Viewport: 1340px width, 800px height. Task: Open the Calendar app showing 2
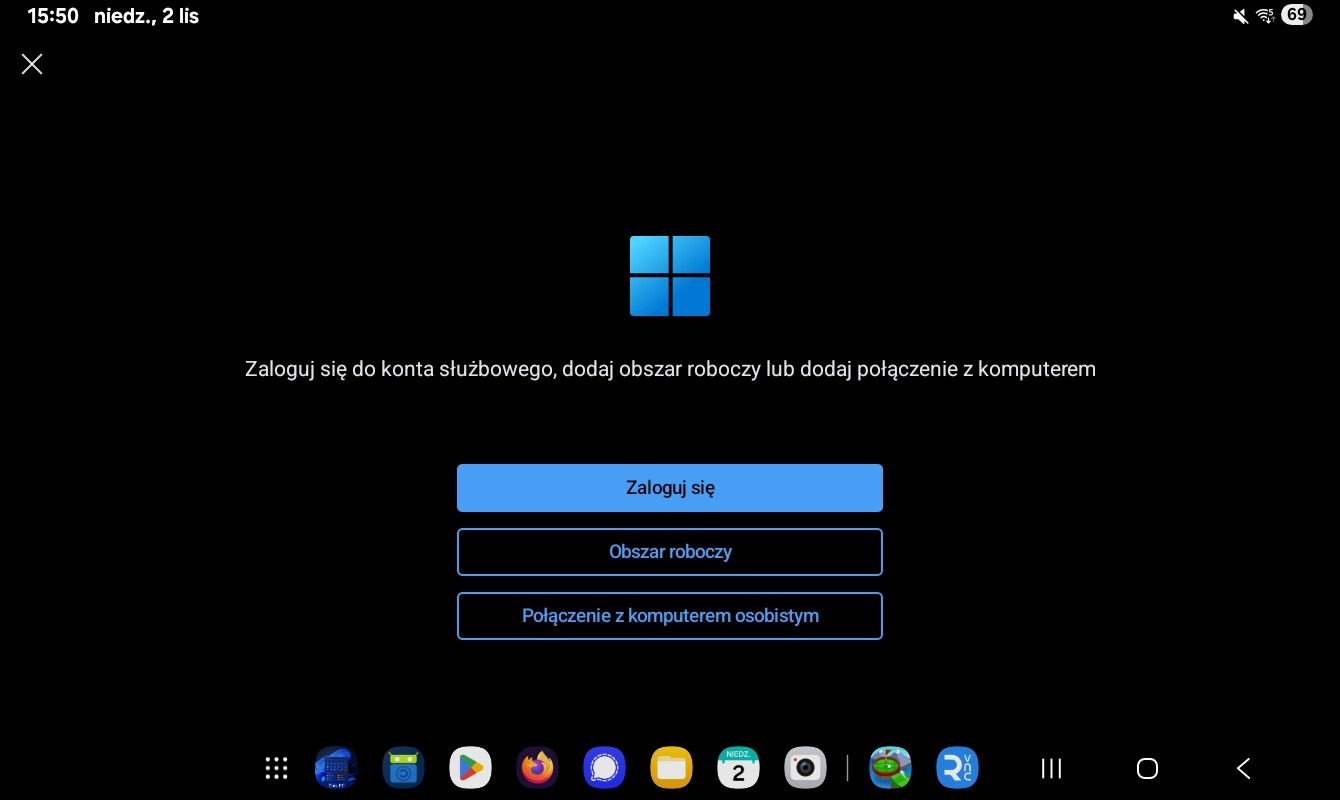[738, 768]
